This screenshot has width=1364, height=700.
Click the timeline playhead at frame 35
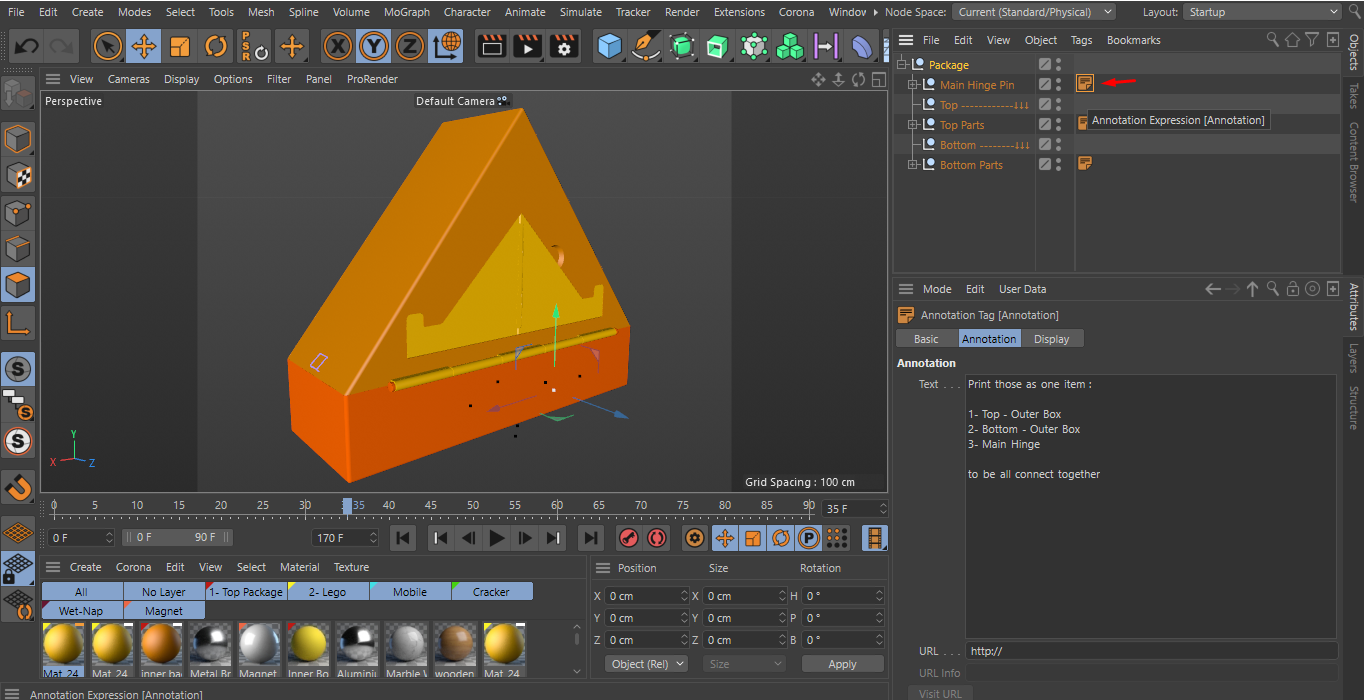346,506
